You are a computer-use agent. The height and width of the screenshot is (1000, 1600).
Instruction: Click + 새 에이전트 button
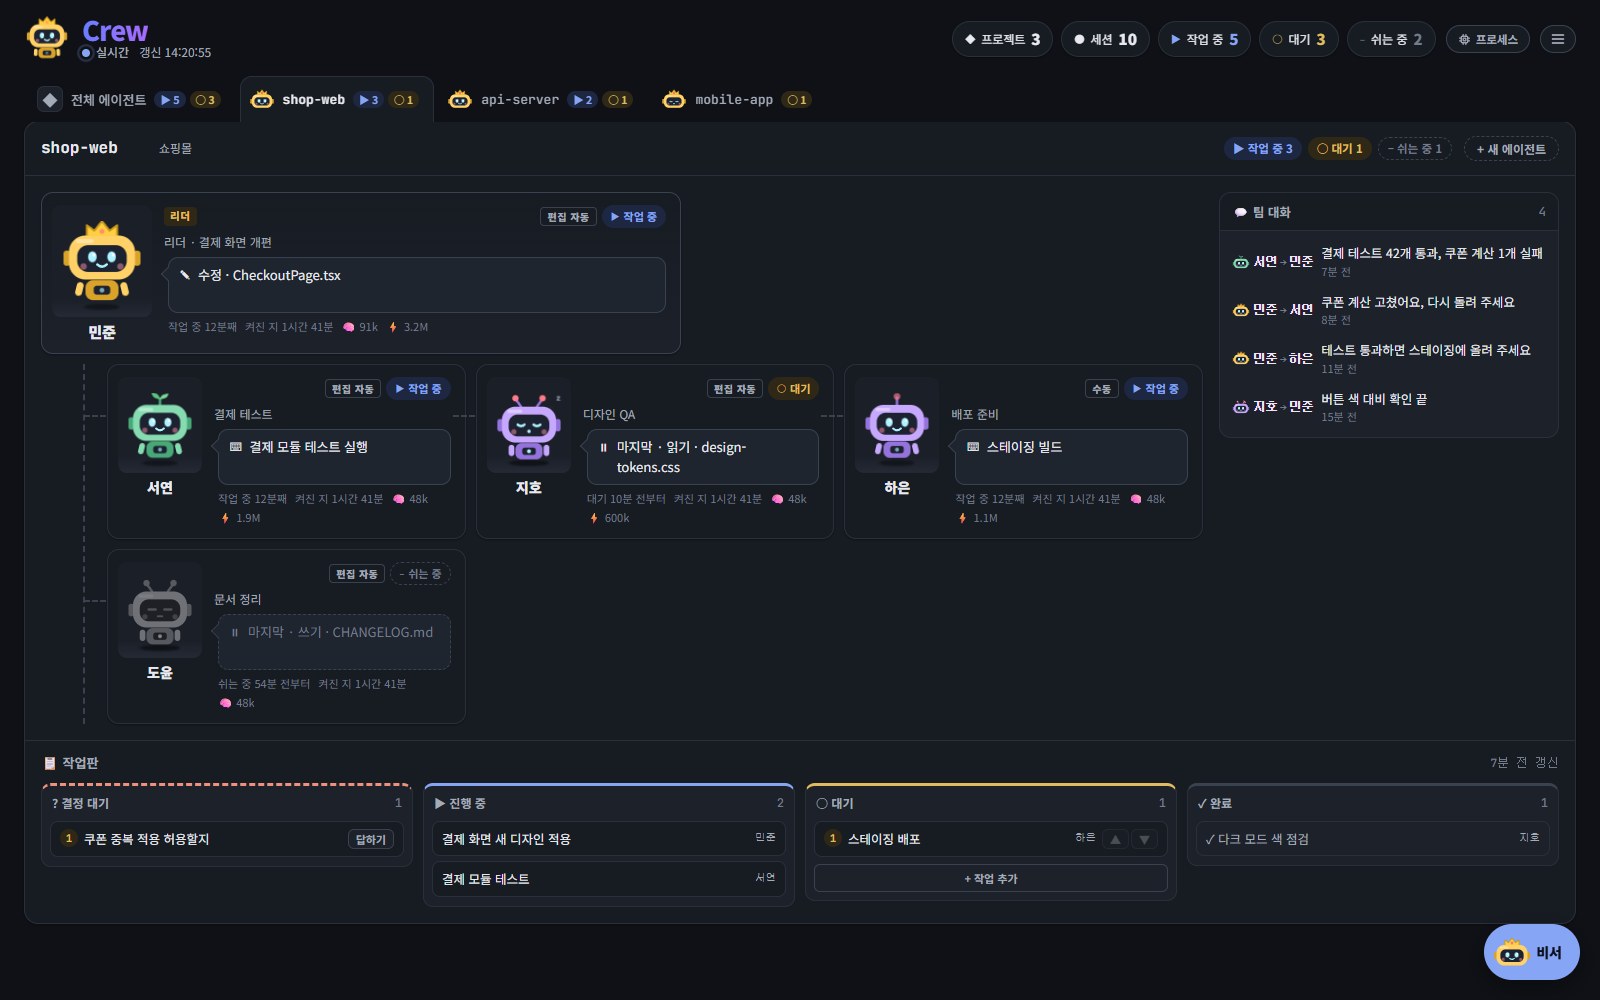click(x=1511, y=149)
